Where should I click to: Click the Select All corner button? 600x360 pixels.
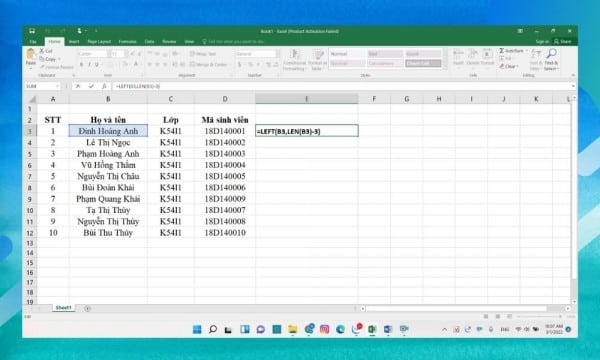coord(31,99)
